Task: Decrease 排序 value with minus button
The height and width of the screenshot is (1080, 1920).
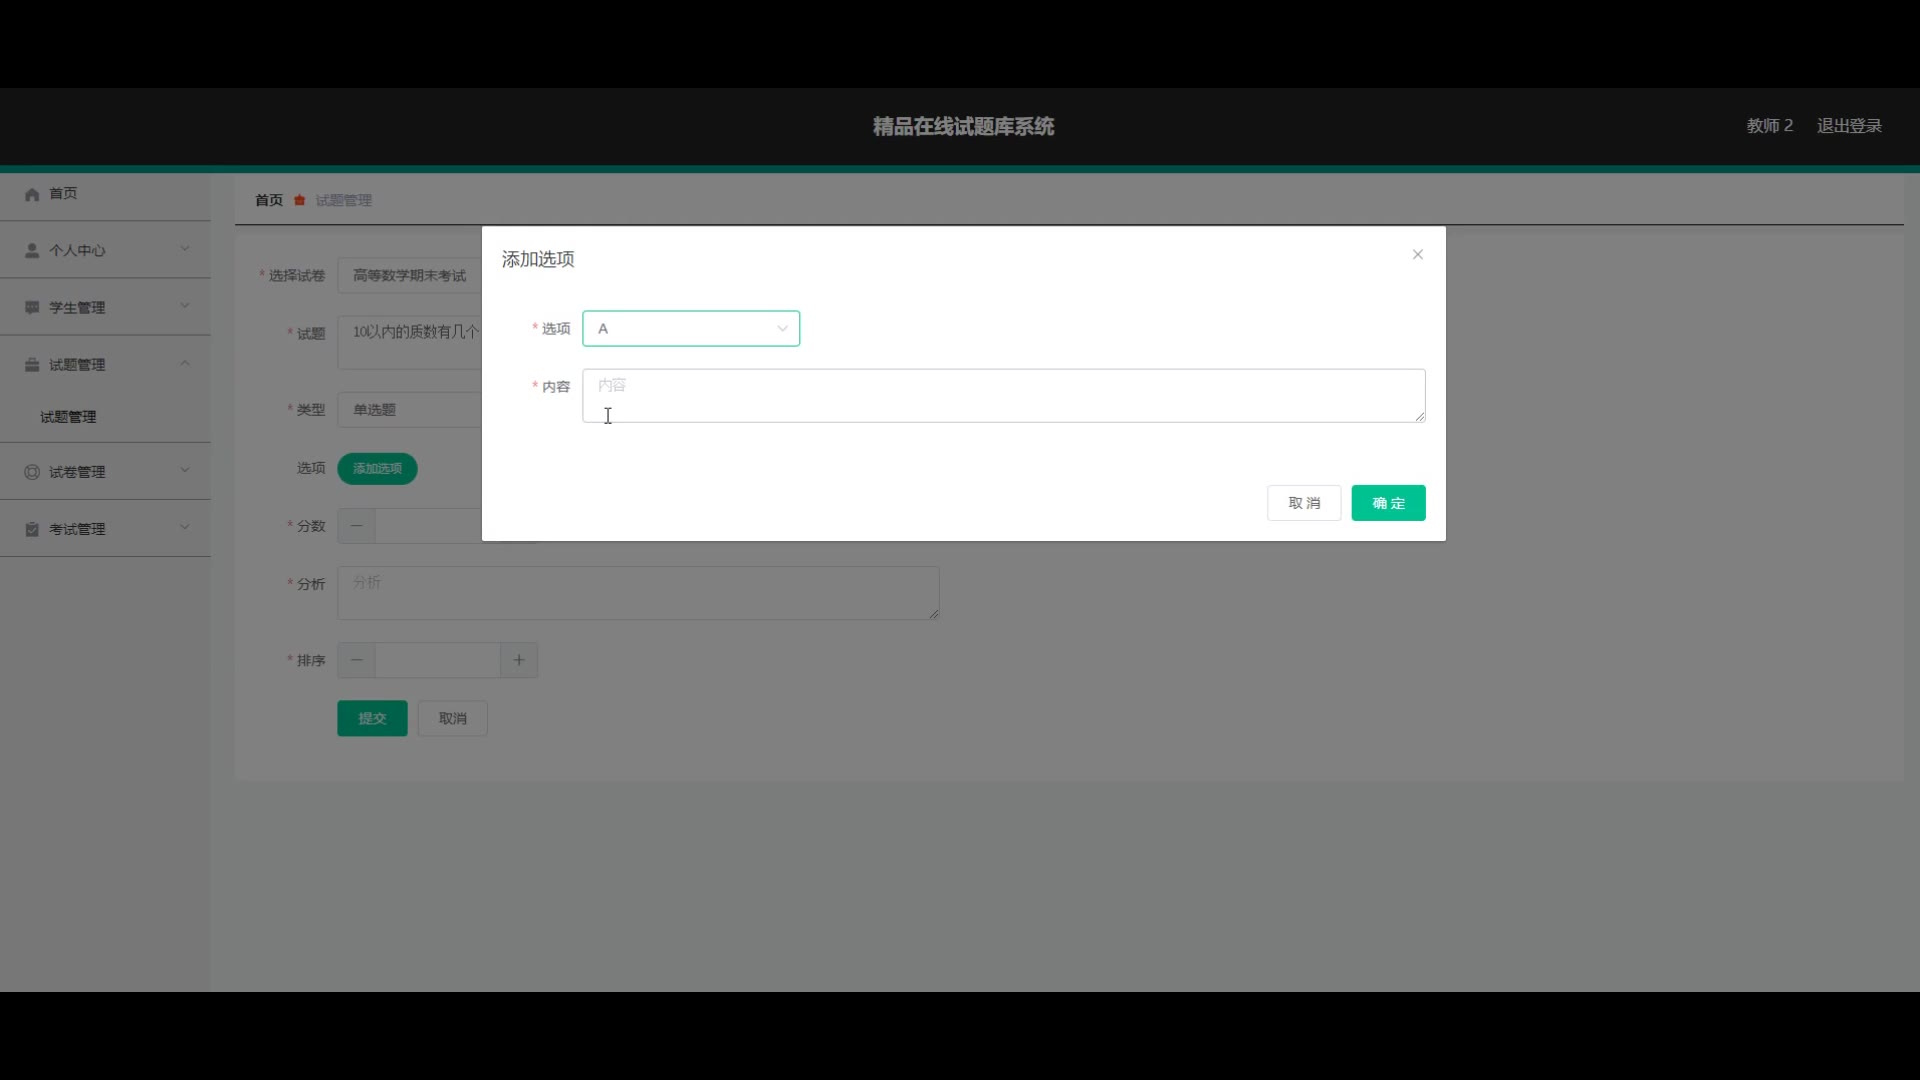Action: [356, 660]
